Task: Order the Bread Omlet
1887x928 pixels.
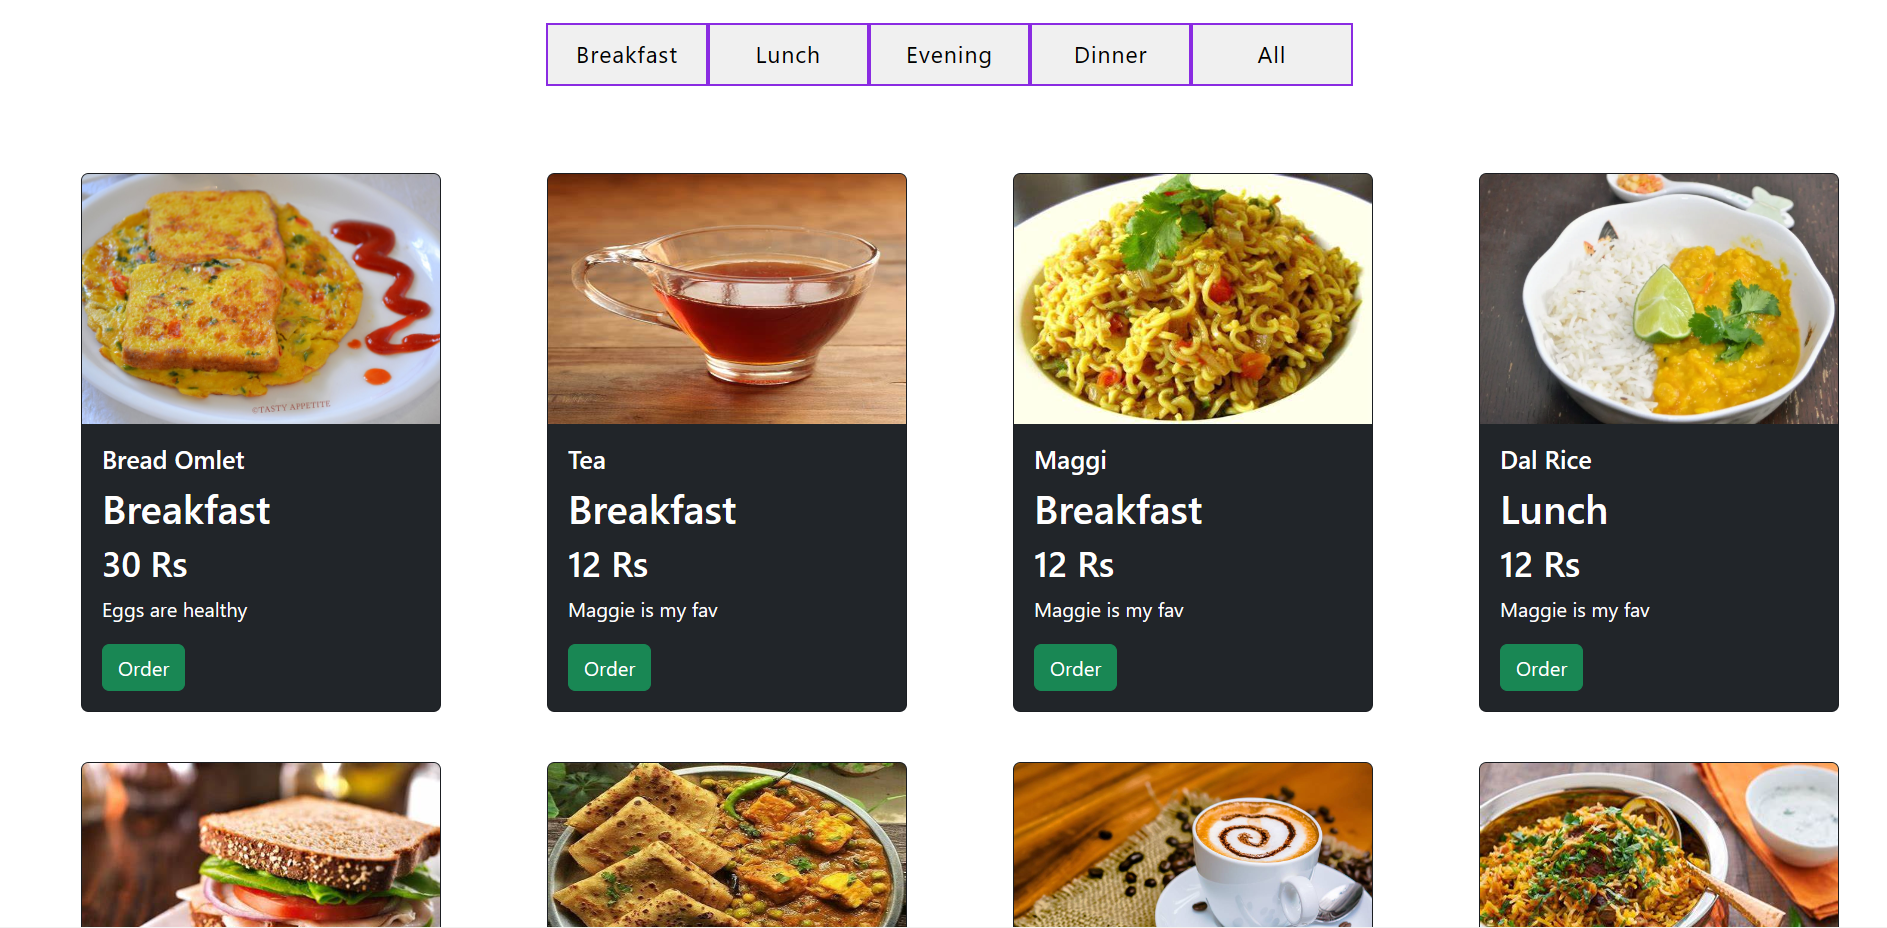Action: pyautogui.click(x=143, y=668)
